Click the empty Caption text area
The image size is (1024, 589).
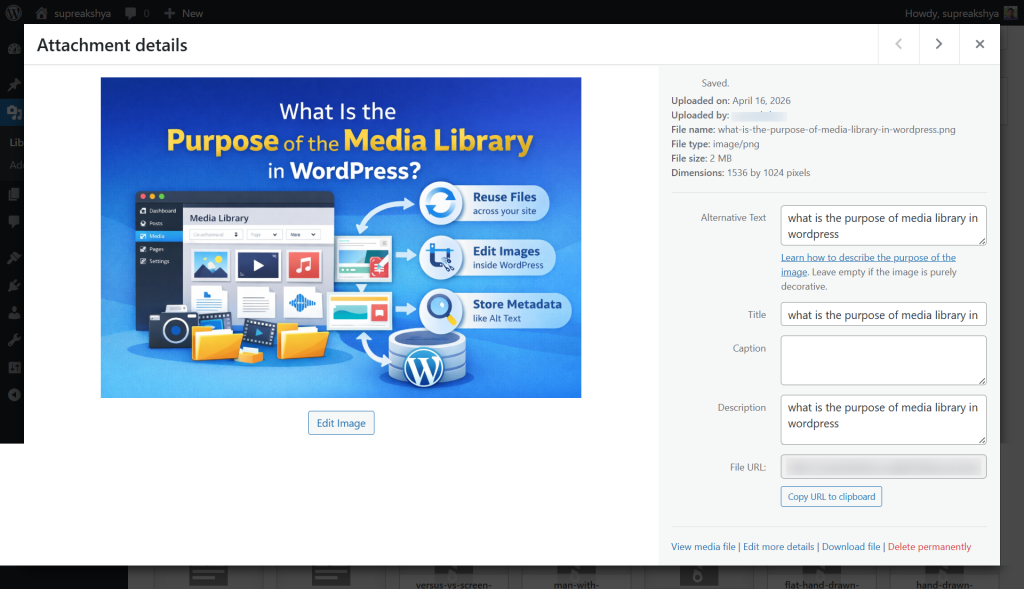tap(882, 360)
